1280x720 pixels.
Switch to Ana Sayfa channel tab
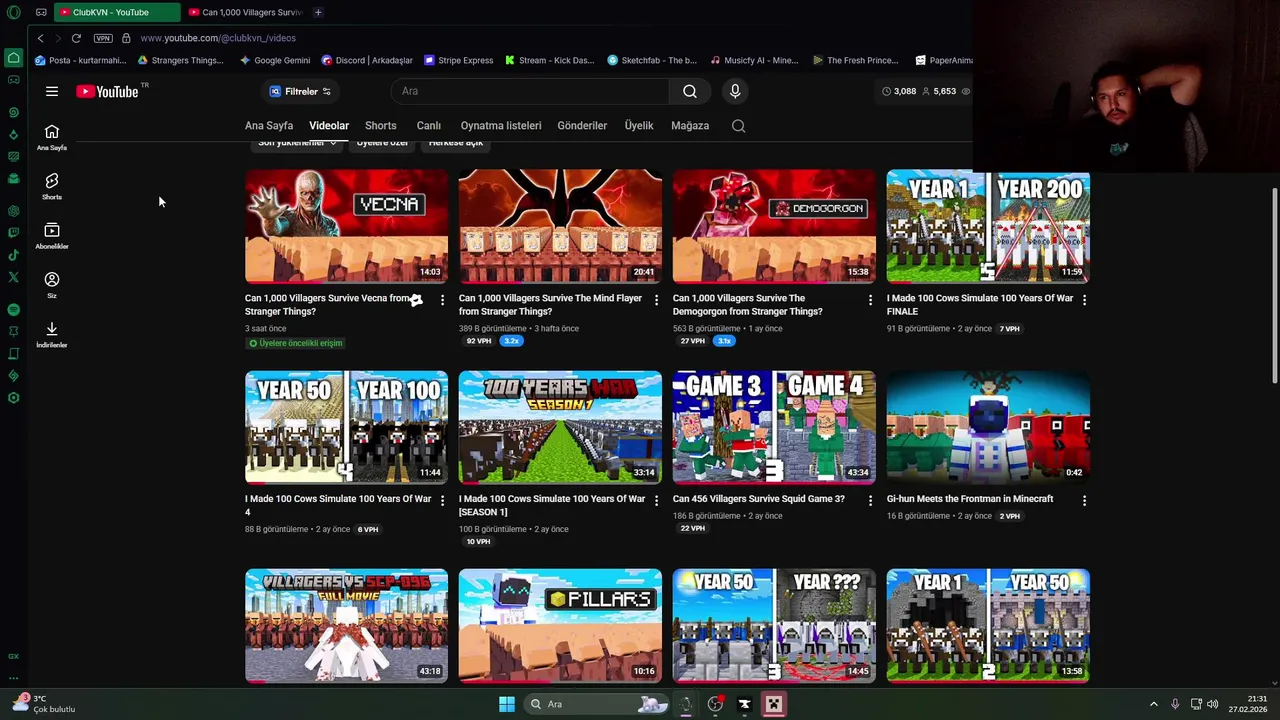(x=269, y=126)
